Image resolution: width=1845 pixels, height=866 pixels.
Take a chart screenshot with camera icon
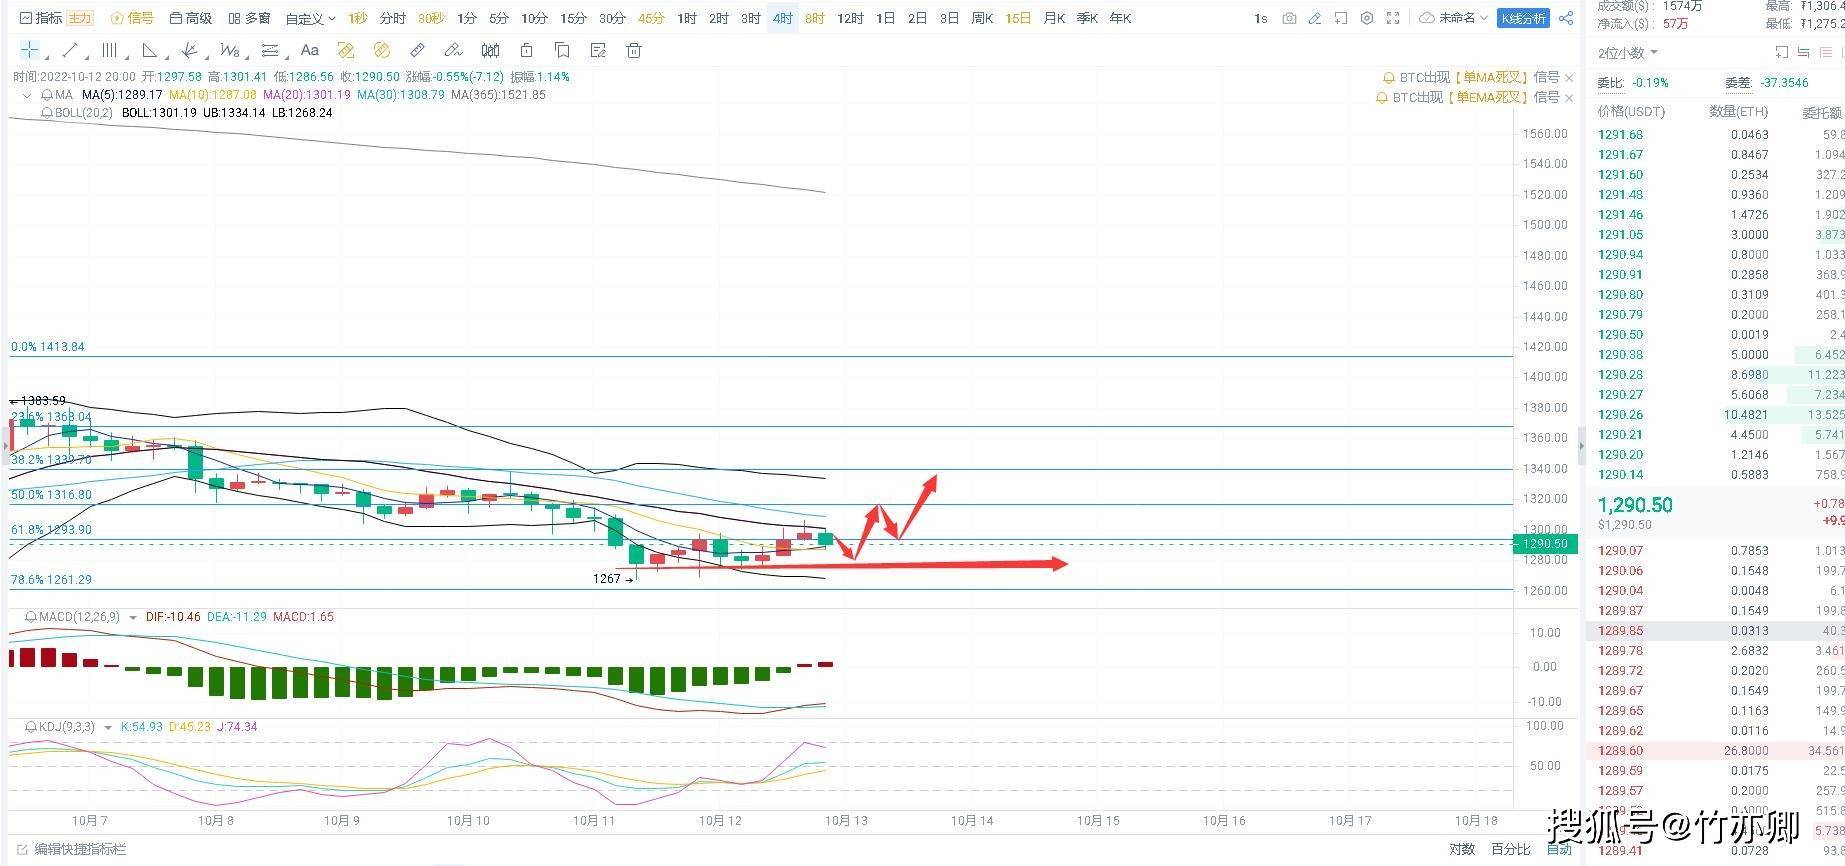[x=1289, y=18]
